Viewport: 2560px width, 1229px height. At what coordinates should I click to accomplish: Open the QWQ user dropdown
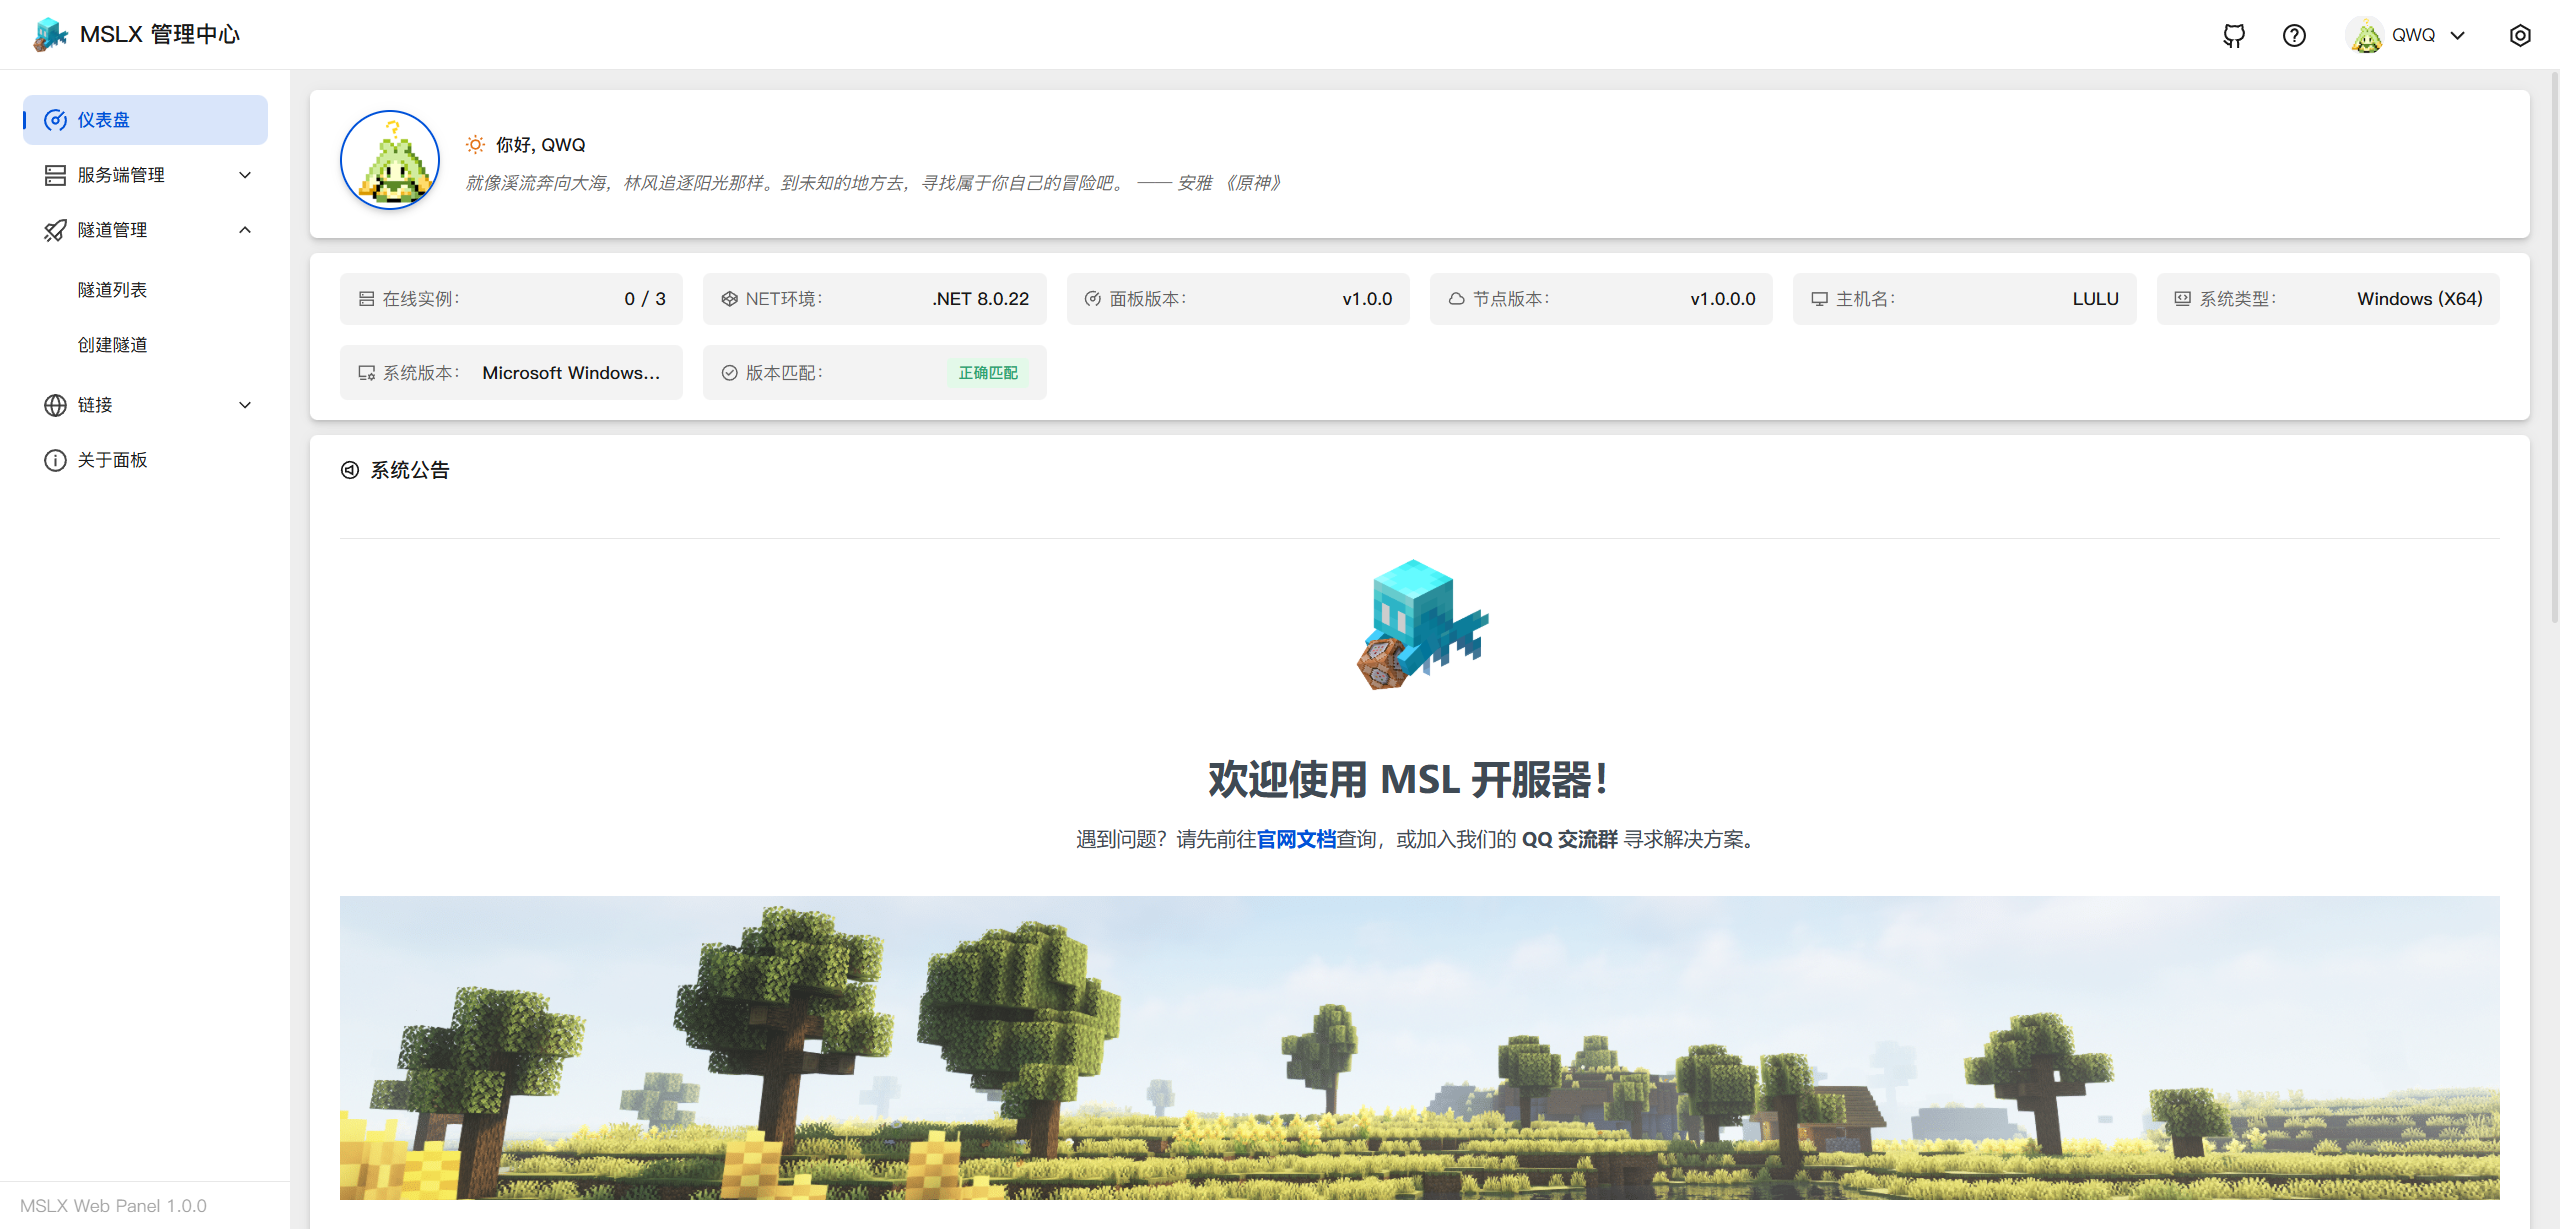point(2412,35)
